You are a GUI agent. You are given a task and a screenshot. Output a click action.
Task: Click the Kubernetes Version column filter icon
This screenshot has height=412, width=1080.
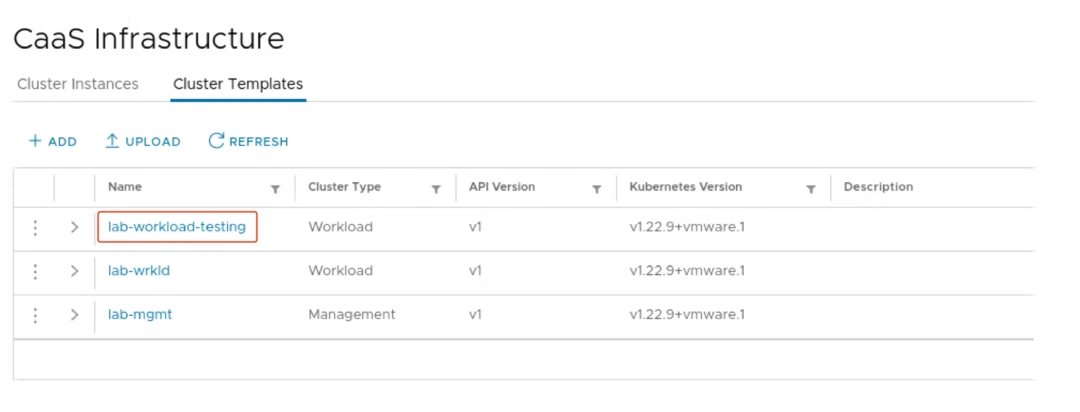[x=811, y=188]
